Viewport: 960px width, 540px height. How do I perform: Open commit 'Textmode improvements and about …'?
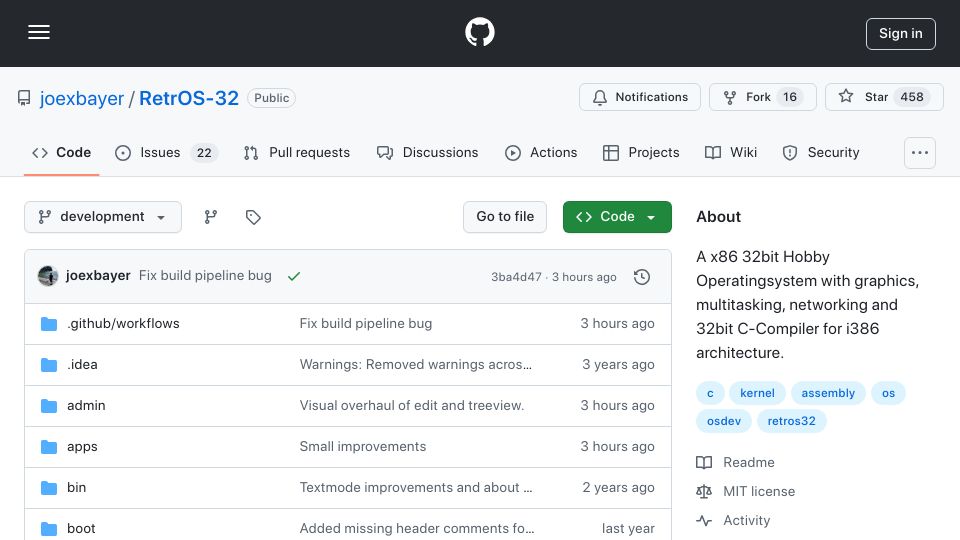tap(416, 487)
